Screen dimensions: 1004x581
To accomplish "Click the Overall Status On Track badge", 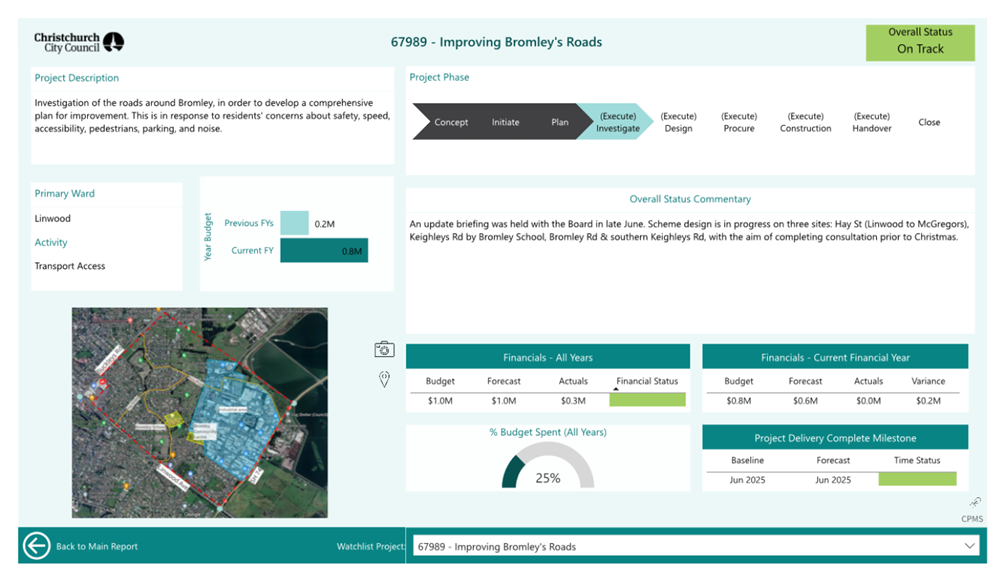I will pyautogui.click(x=920, y=43).
